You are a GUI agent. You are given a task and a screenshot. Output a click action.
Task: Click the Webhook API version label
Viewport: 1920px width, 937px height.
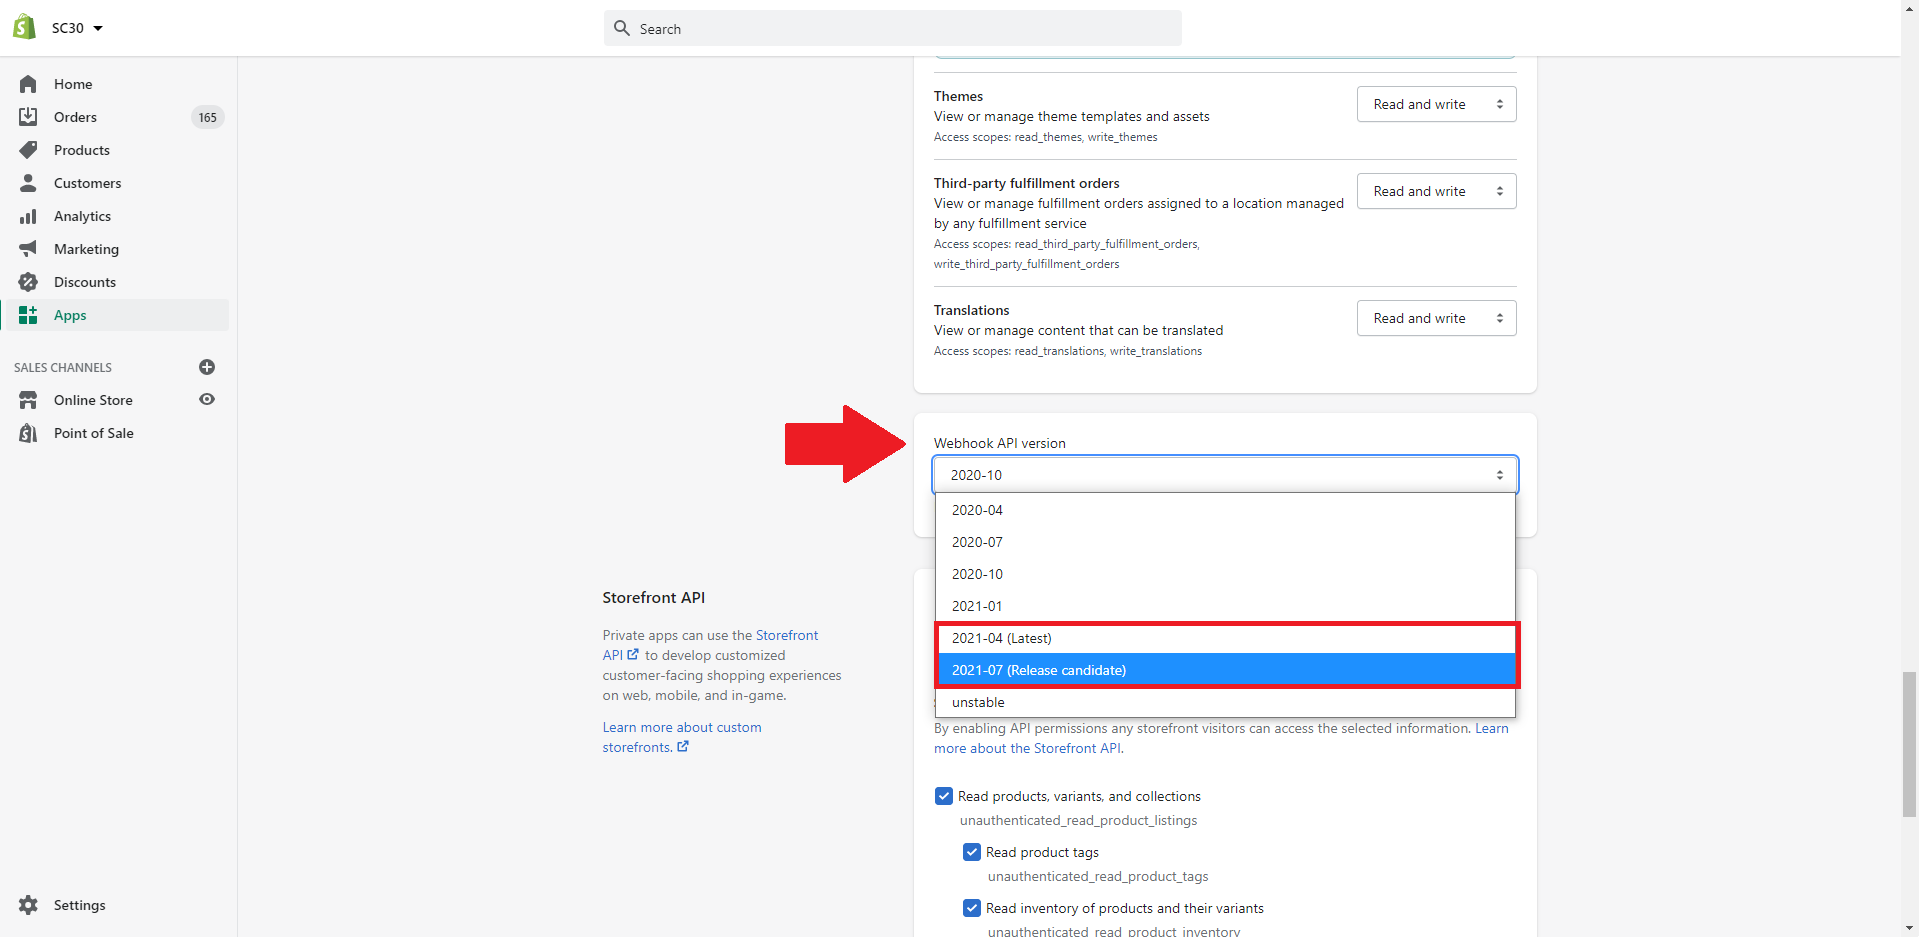point(999,443)
